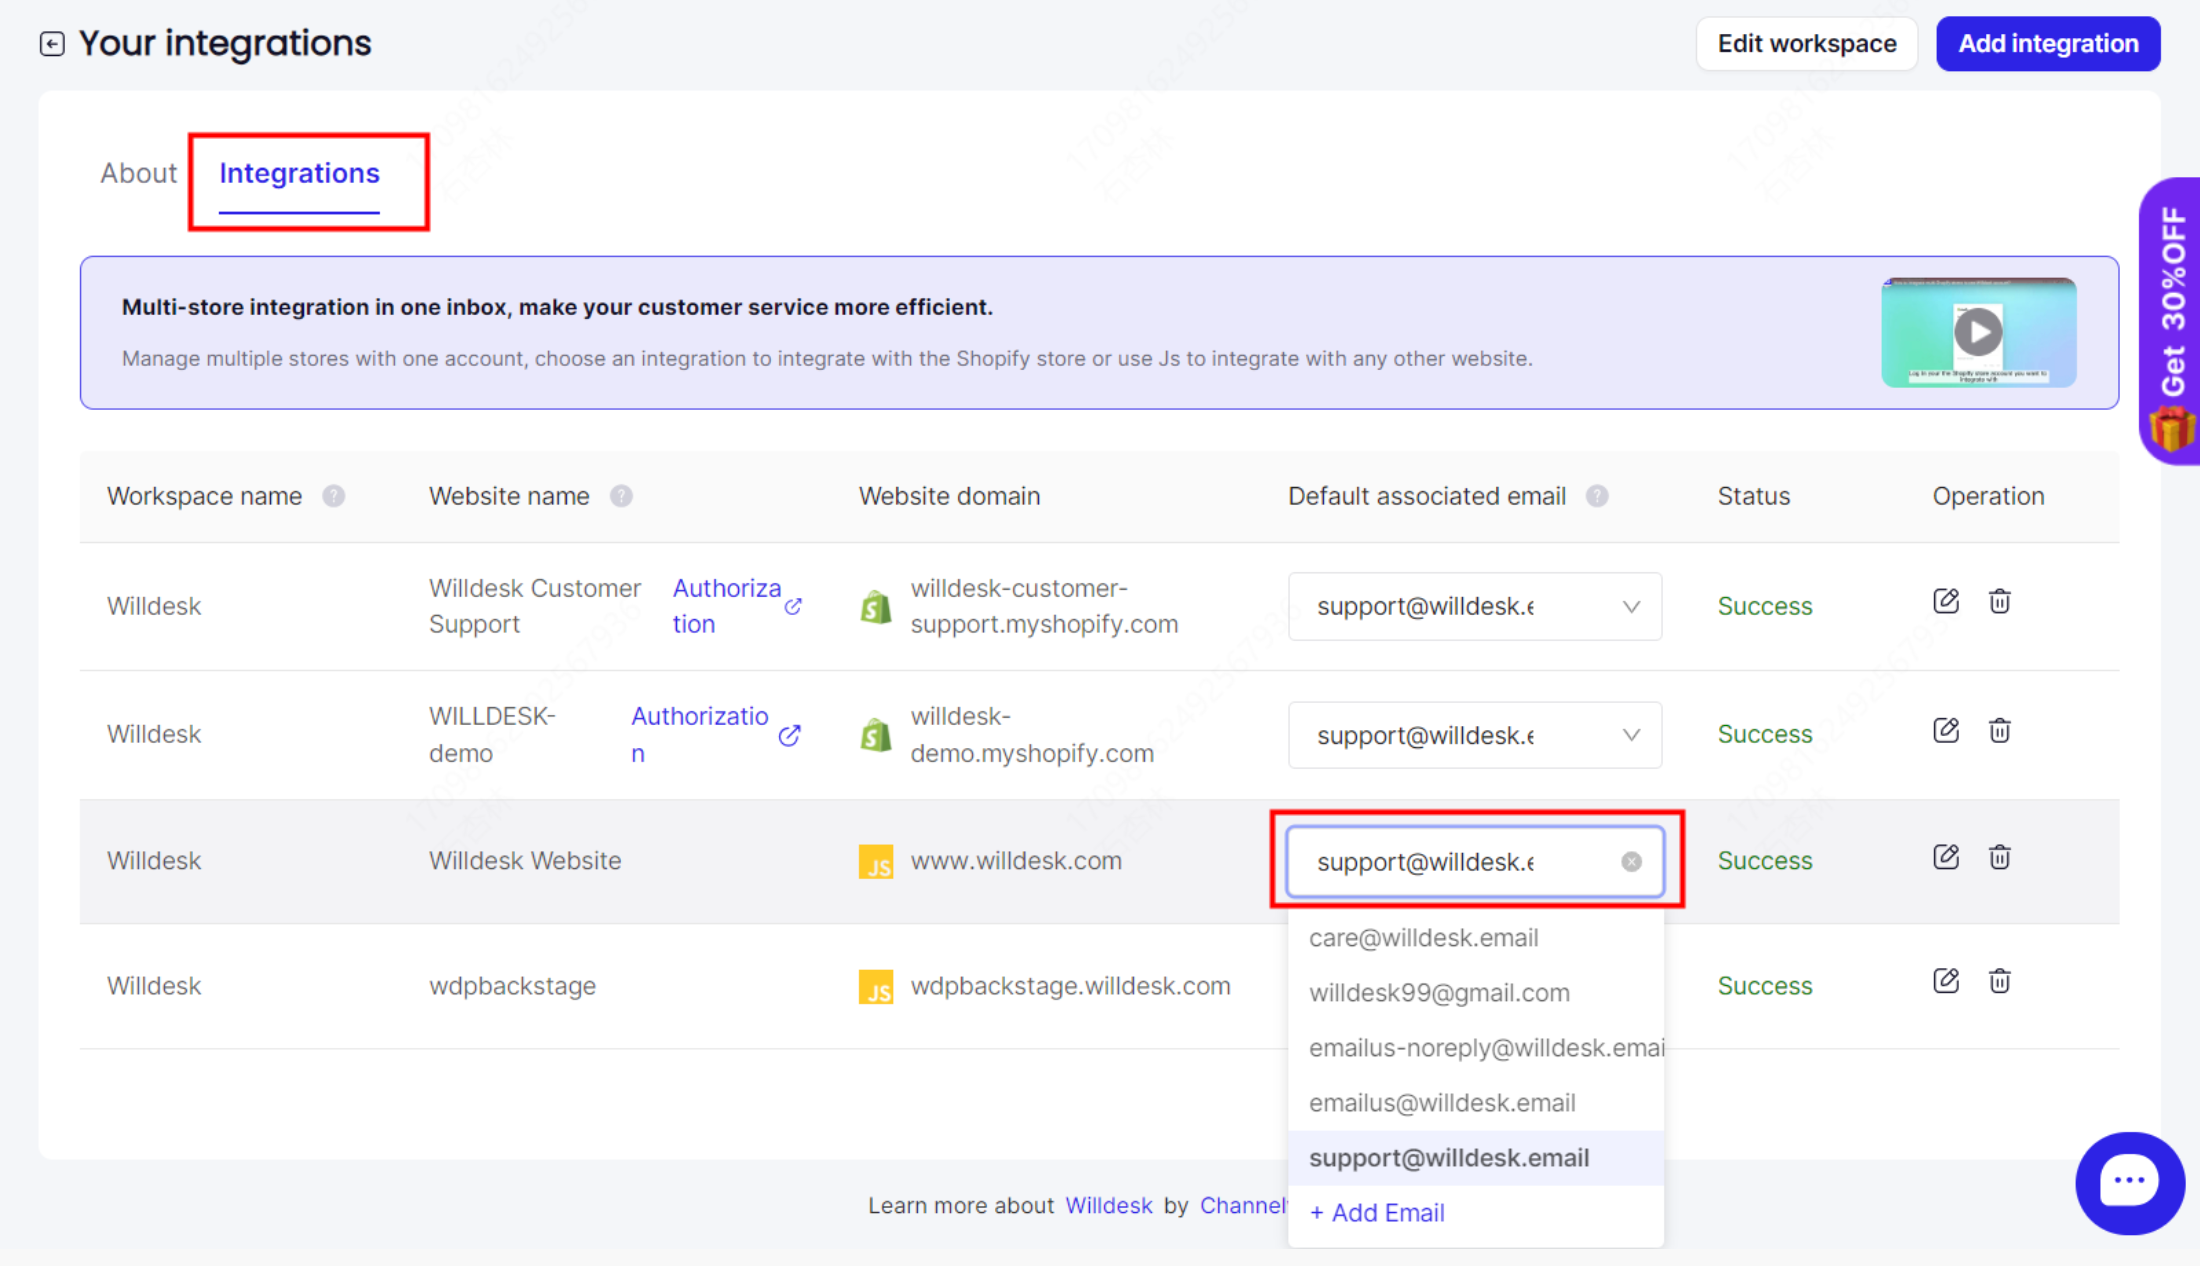Click help icon beside Website name
This screenshot has width=2200, height=1266.
pos(621,496)
